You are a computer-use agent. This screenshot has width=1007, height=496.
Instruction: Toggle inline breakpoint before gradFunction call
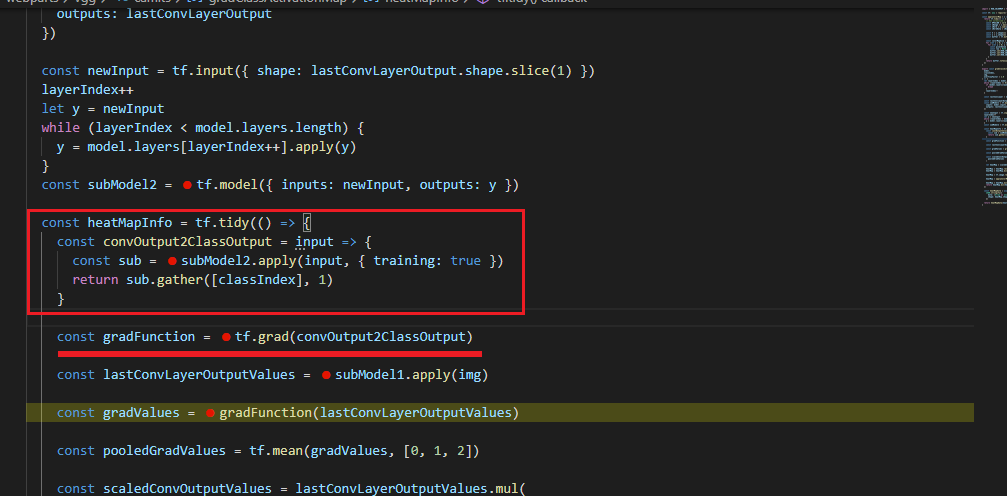pyautogui.click(x=210, y=413)
